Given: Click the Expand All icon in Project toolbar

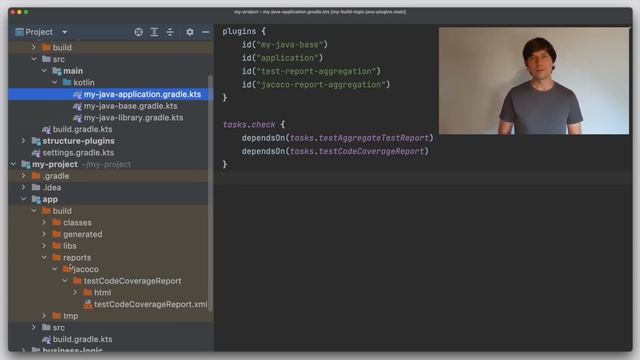Looking at the screenshot, I should (154, 32).
